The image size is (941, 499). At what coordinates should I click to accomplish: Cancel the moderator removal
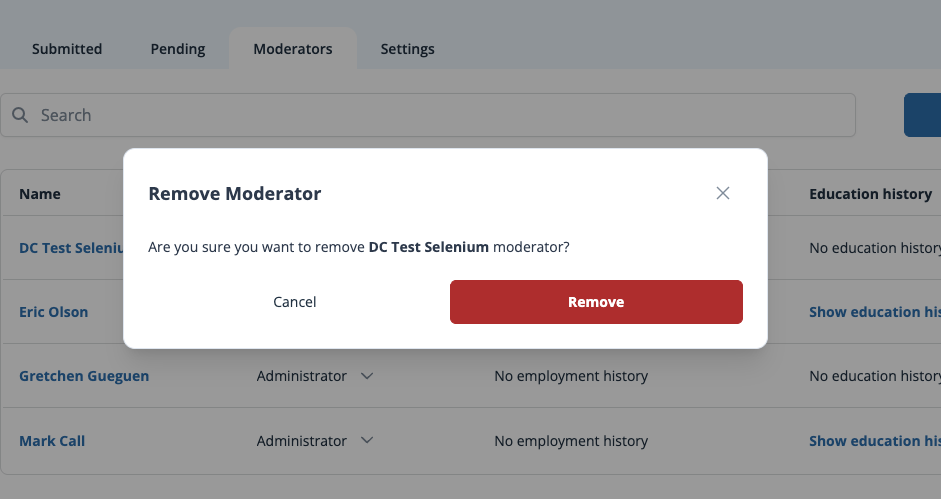tap(295, 302)
